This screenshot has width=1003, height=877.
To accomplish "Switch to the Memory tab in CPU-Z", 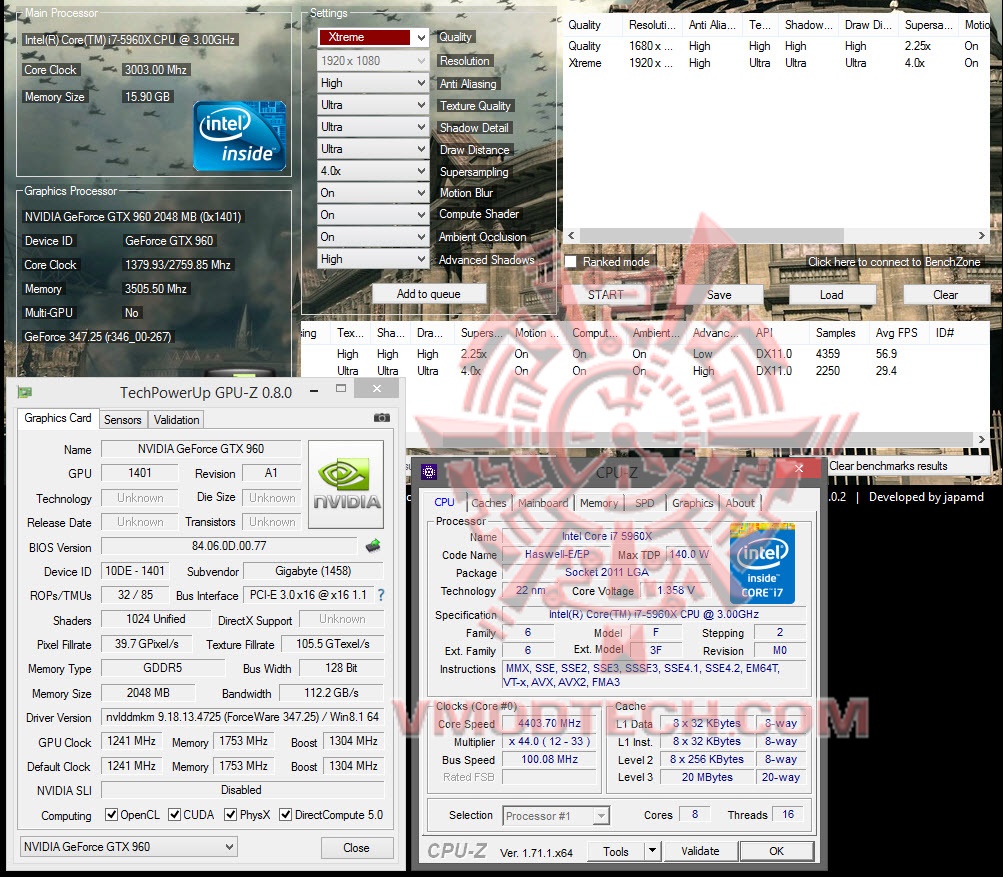I will click(599, 503).
